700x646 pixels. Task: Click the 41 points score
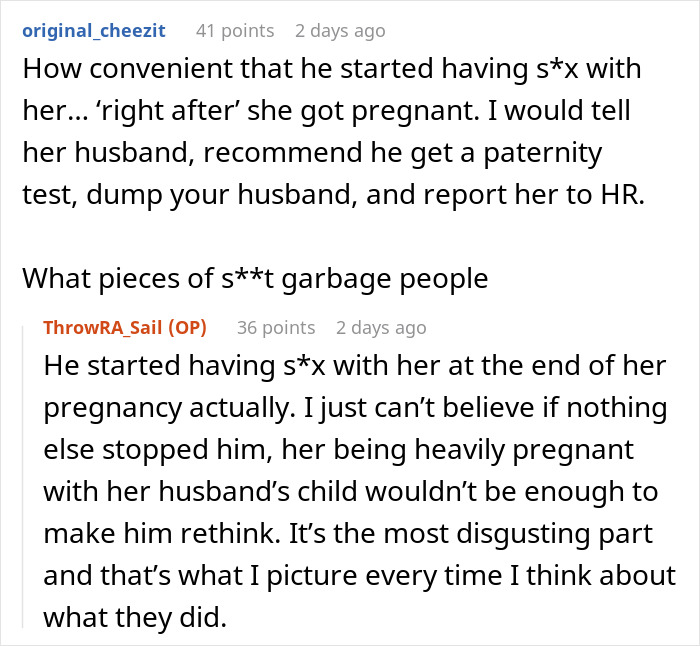pyautogui.click(x=235, y=31)
